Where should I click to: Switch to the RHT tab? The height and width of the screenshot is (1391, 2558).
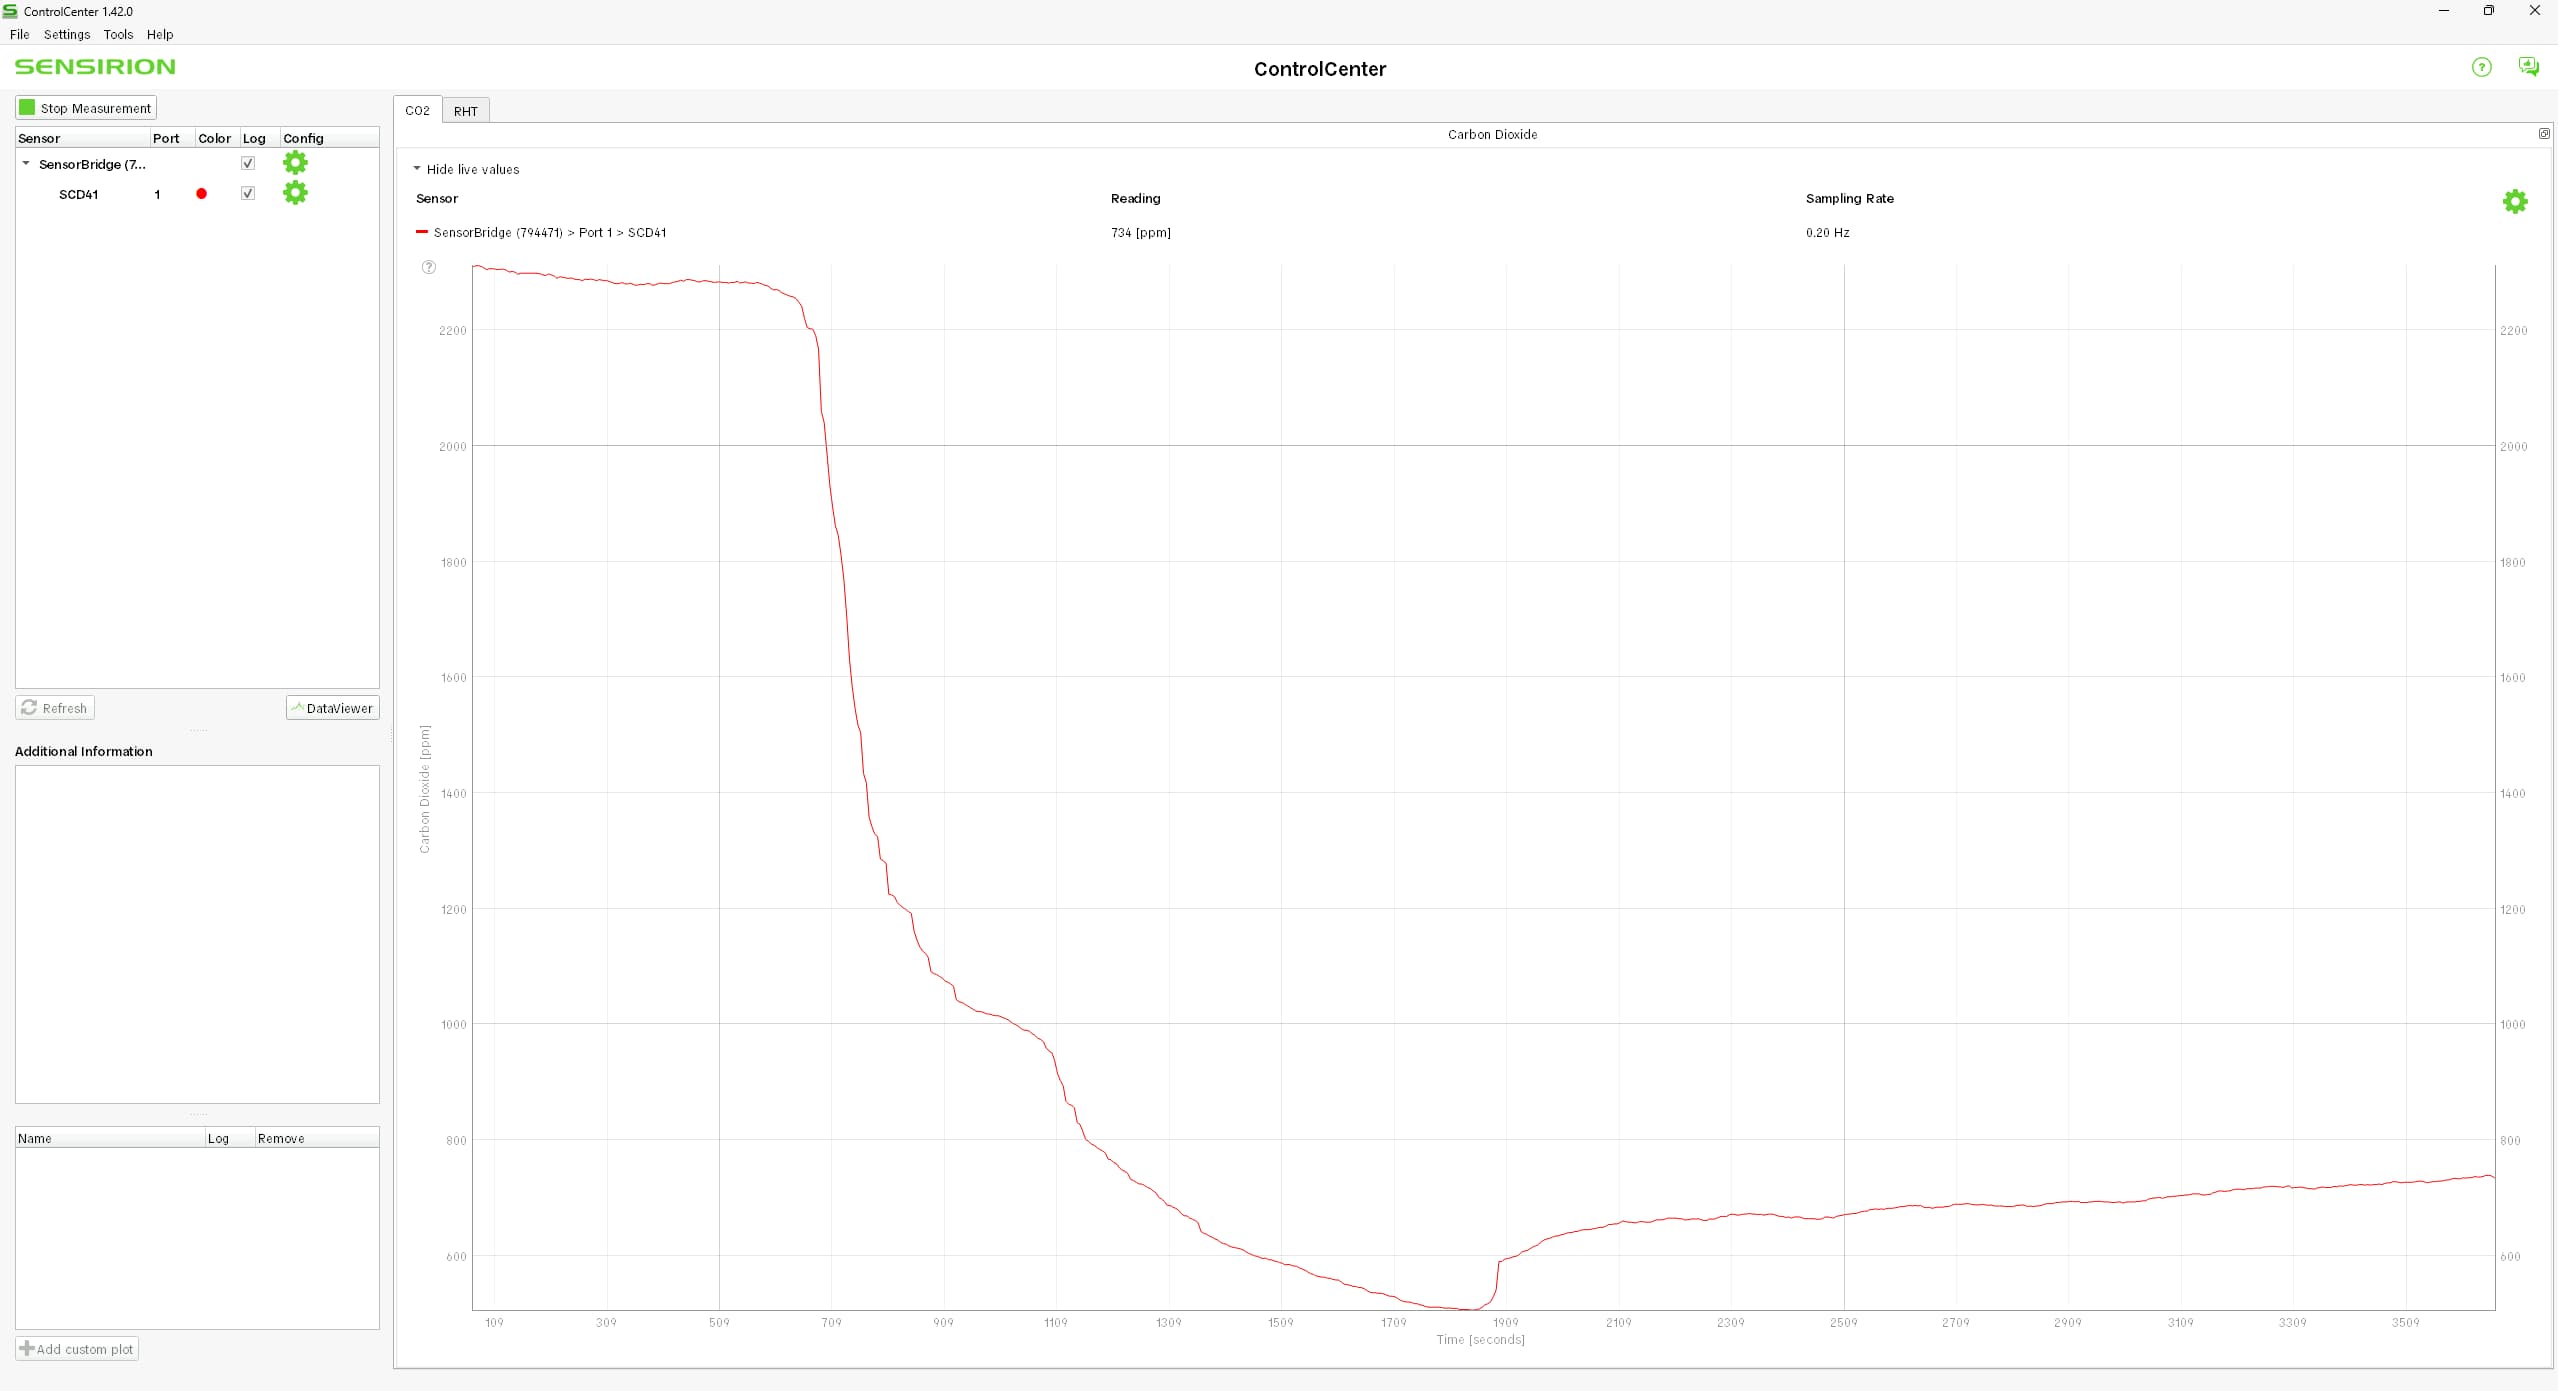pos(465,111)
